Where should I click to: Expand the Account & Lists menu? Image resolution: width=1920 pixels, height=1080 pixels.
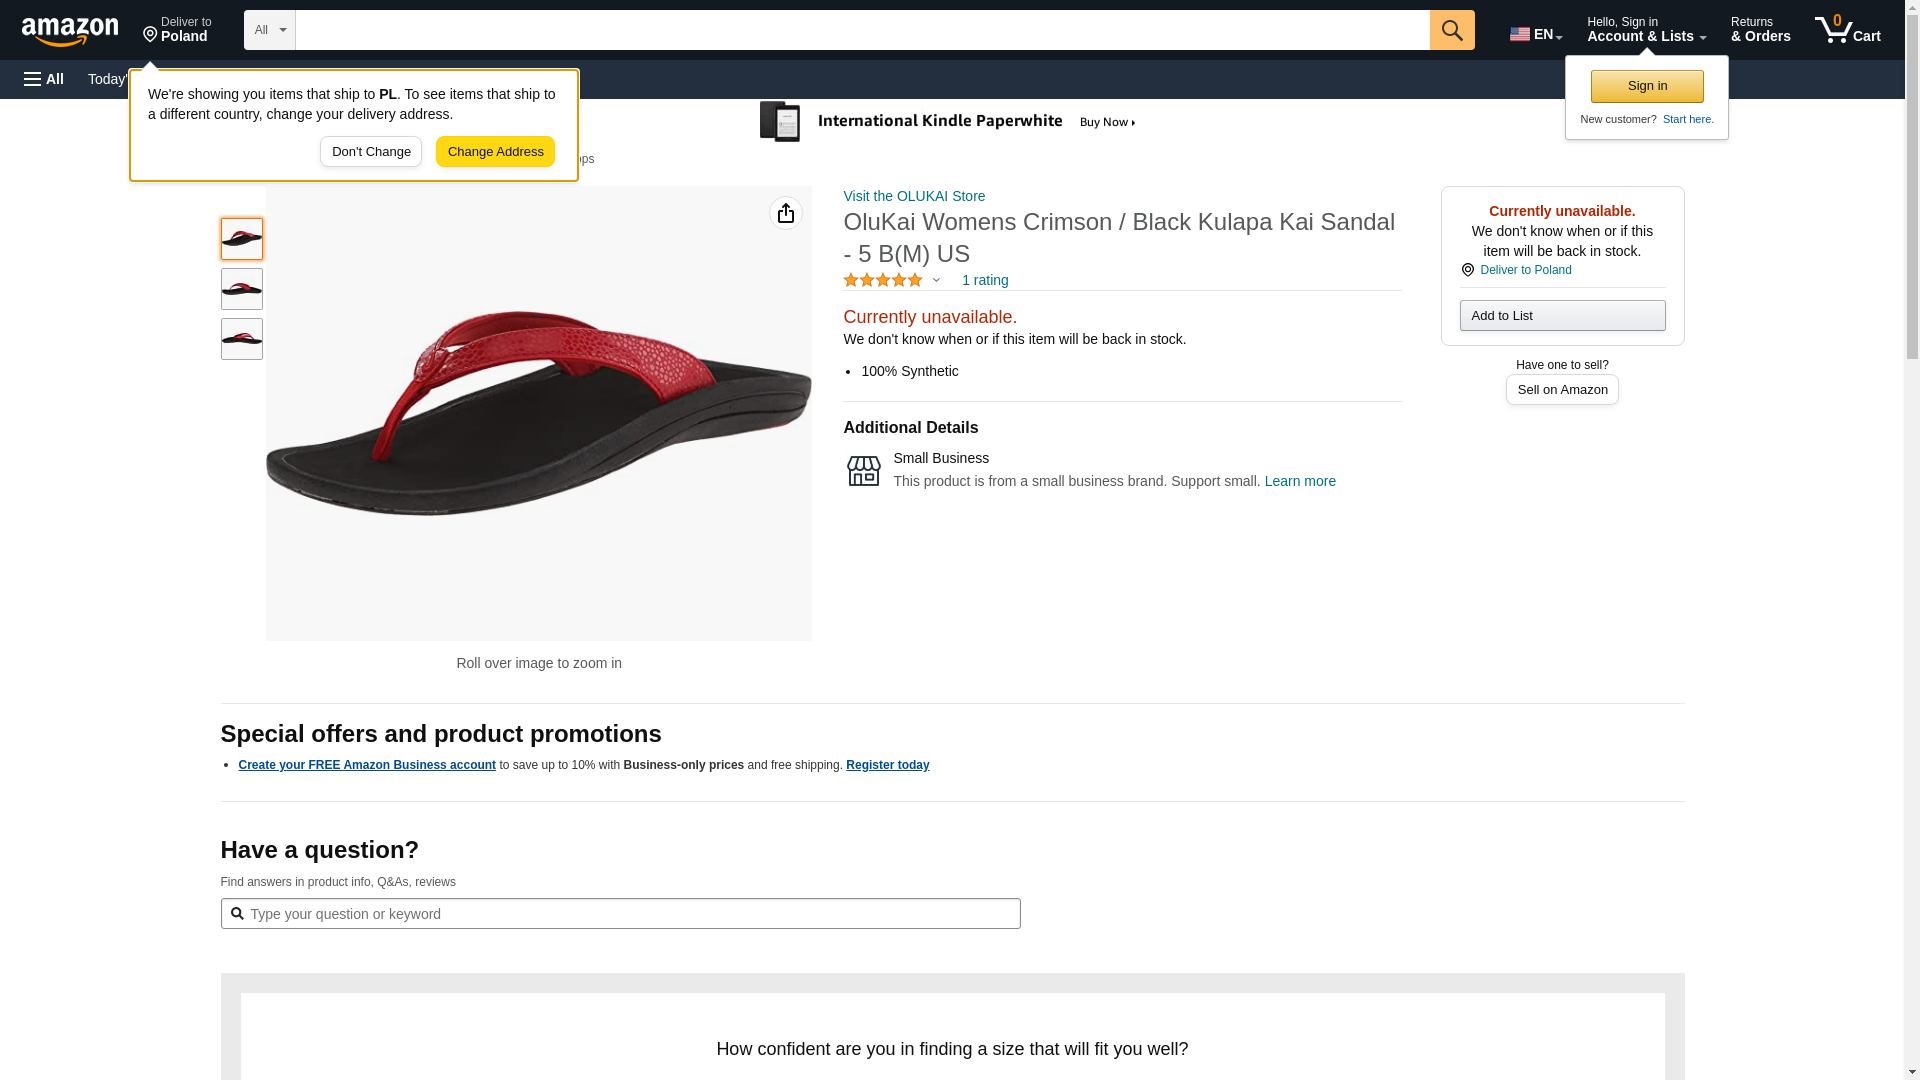pyautogui.click(x=1646, y=30)
